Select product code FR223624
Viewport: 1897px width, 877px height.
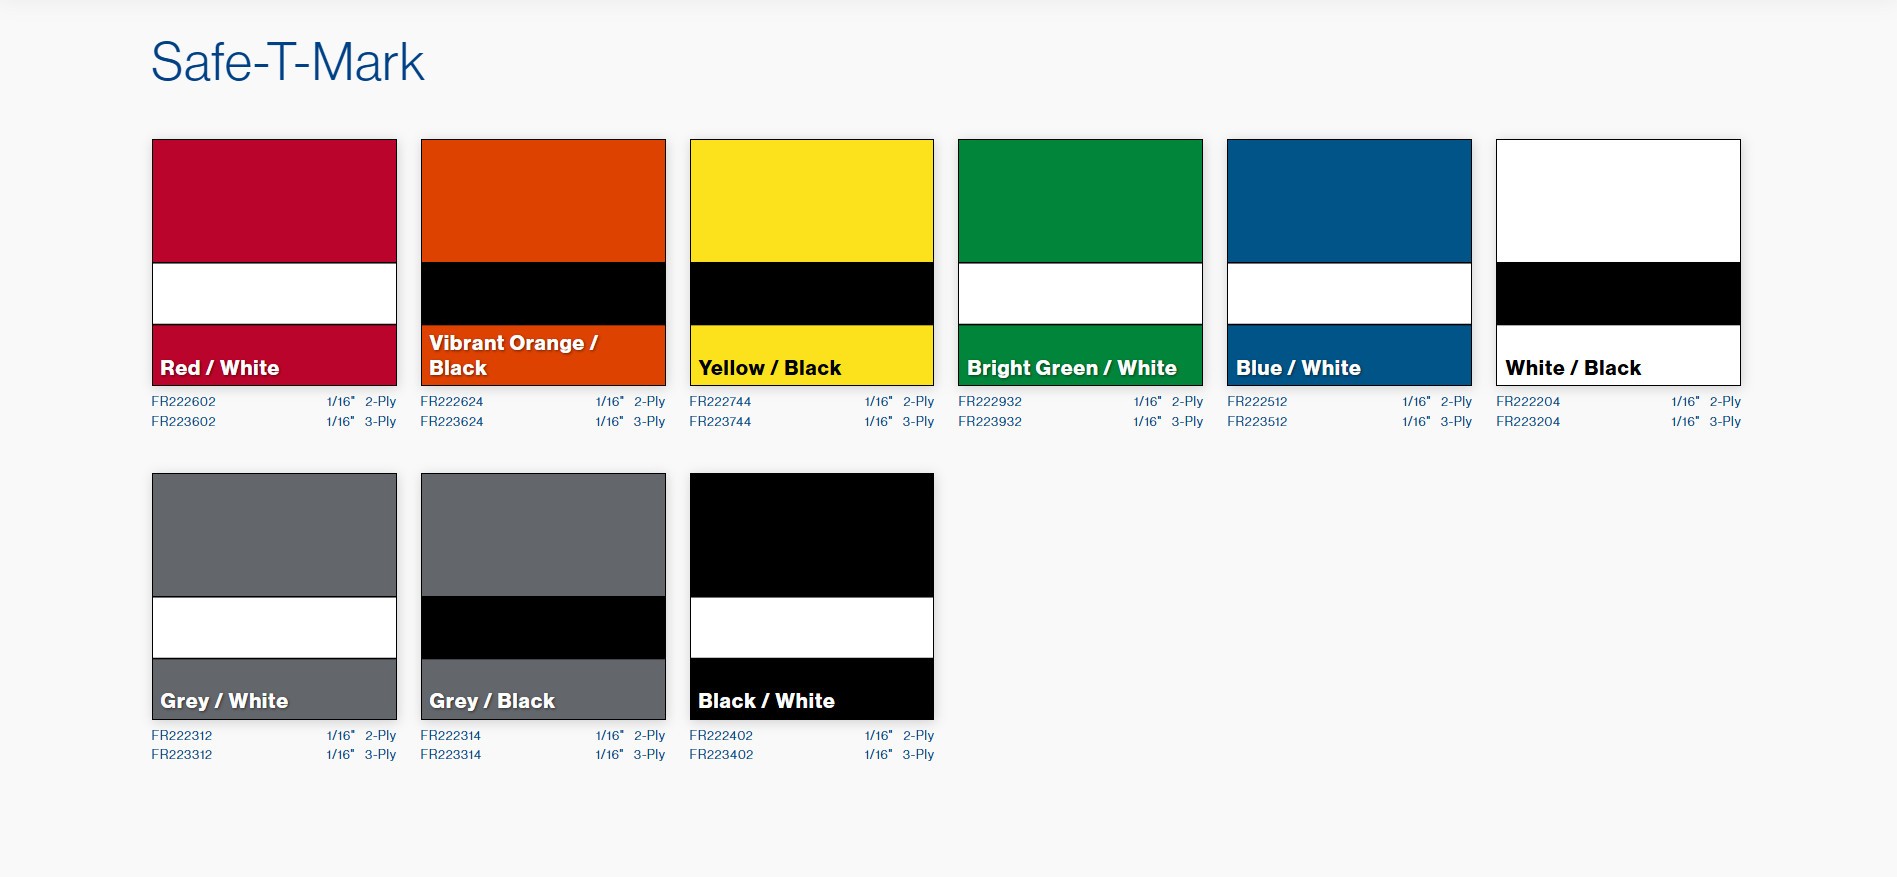point(452,422)
